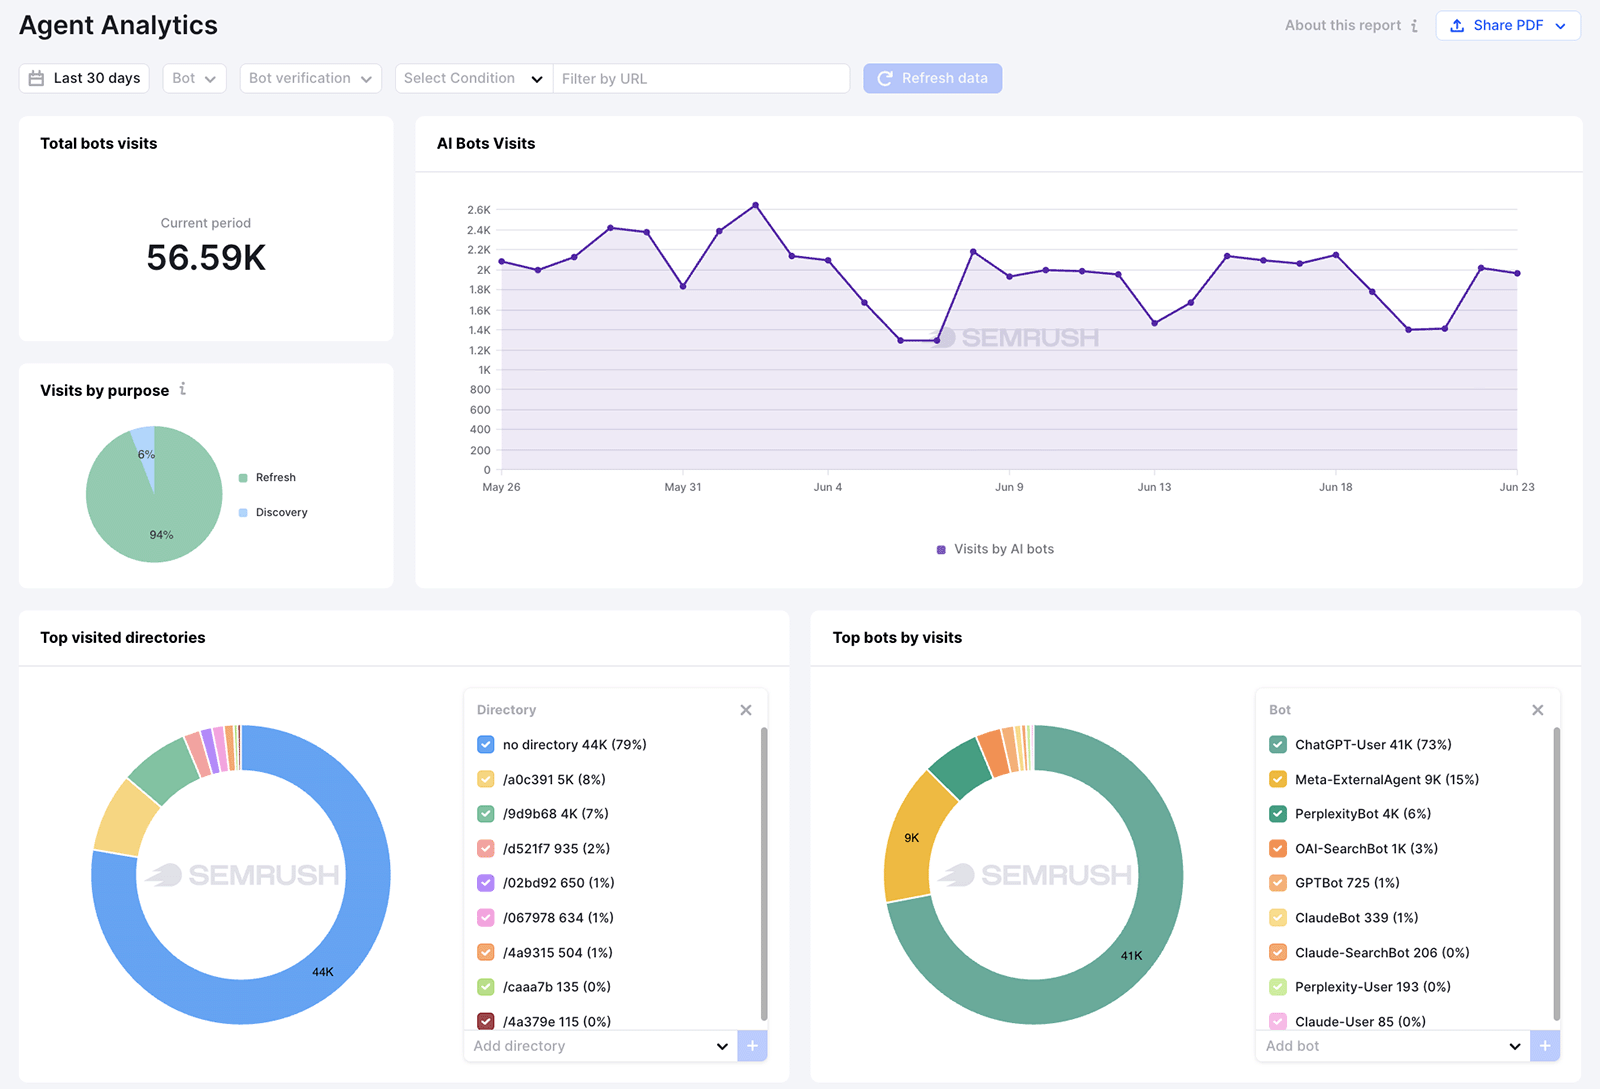
Task: Click the Share PDF button
Action: 1508,25
